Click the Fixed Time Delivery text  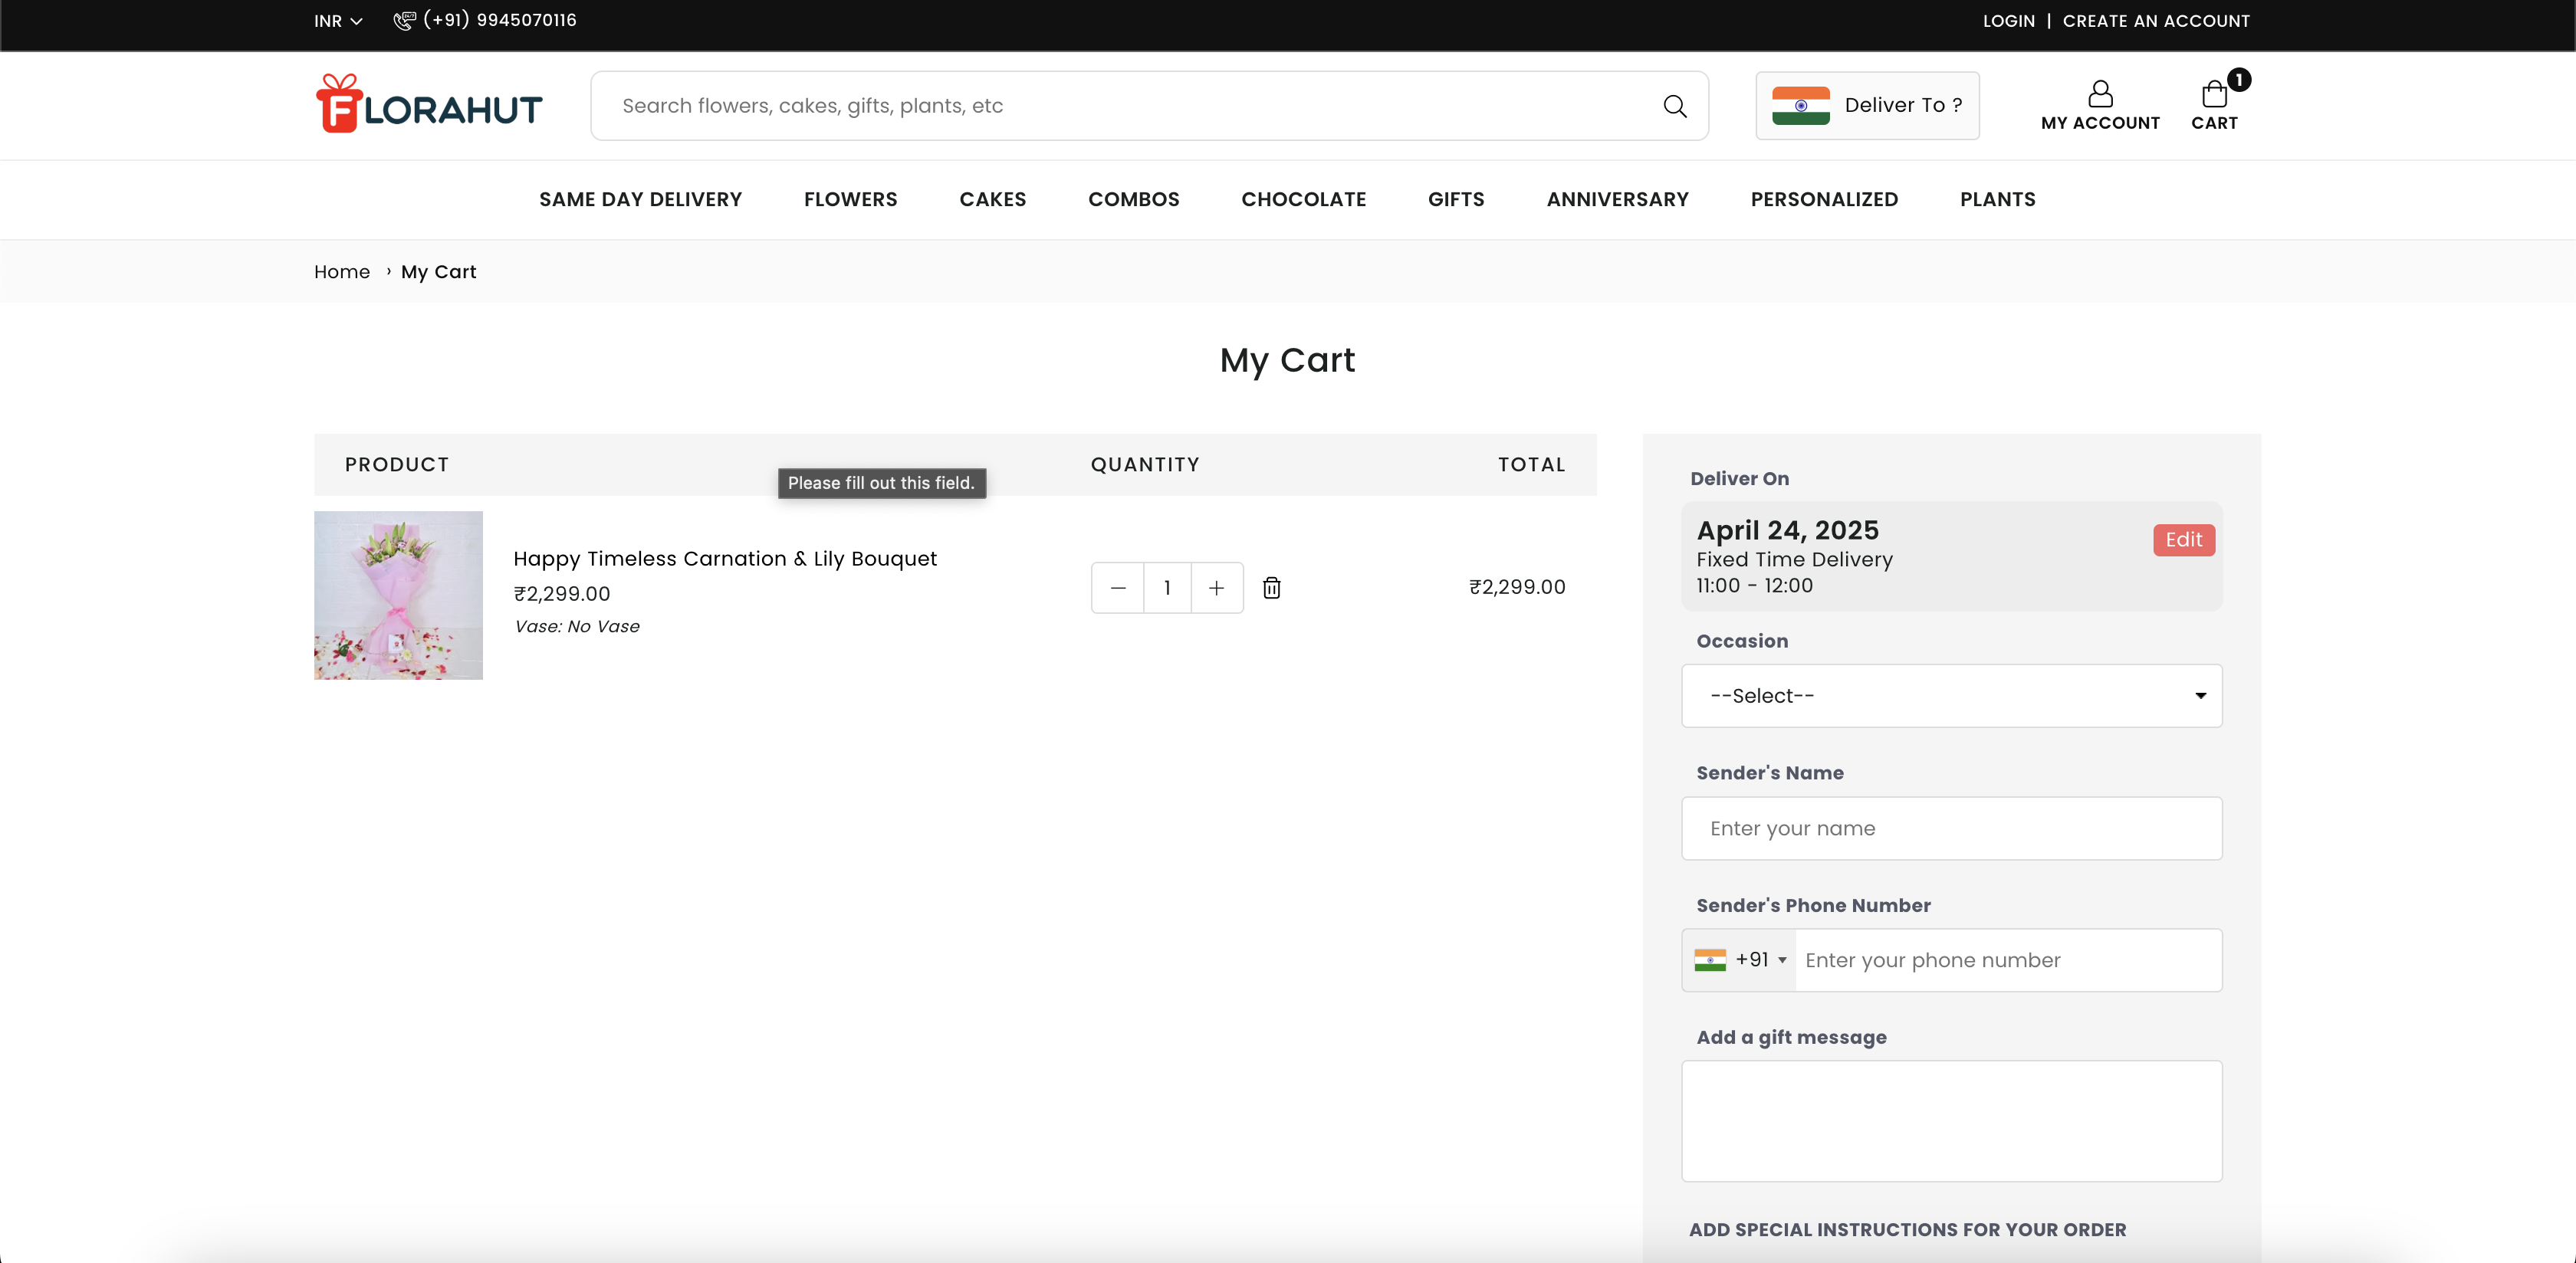(1794, 559)
